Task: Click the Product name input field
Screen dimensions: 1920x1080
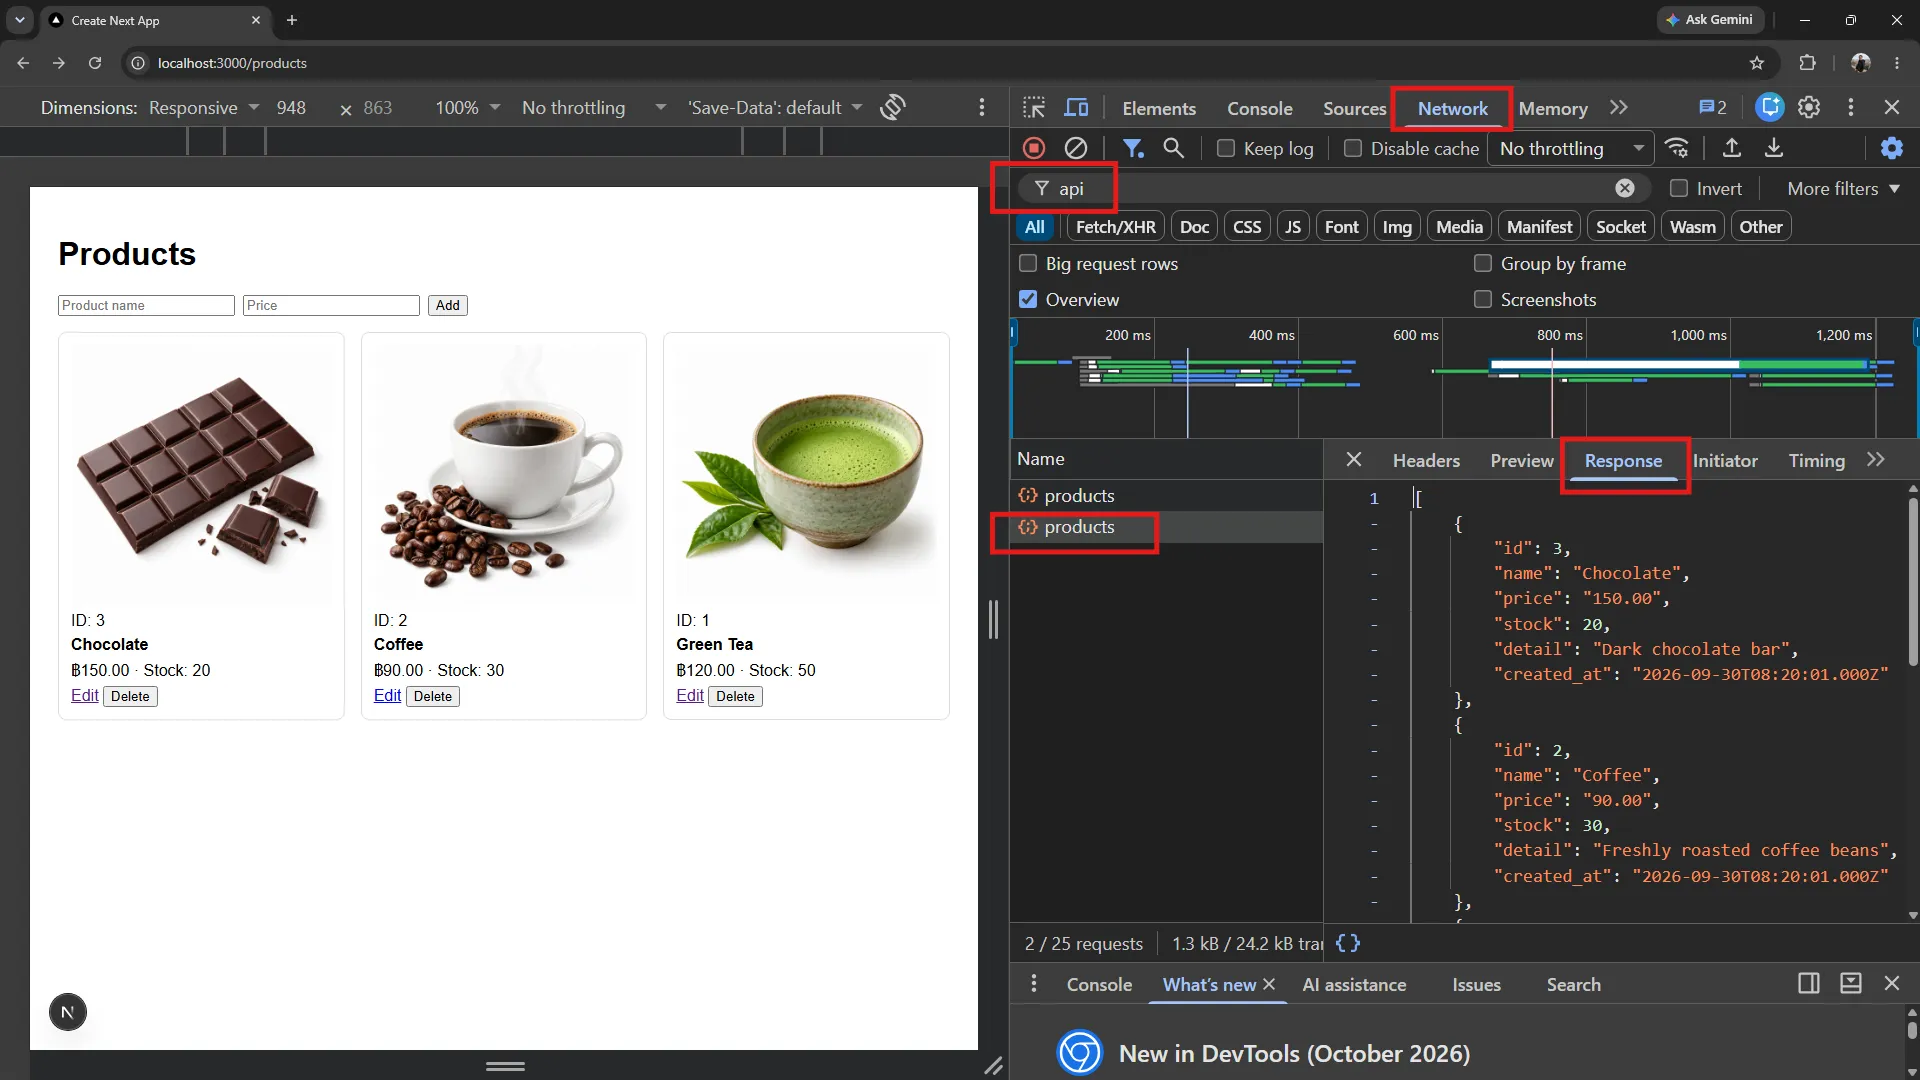Action: (146, 305)
